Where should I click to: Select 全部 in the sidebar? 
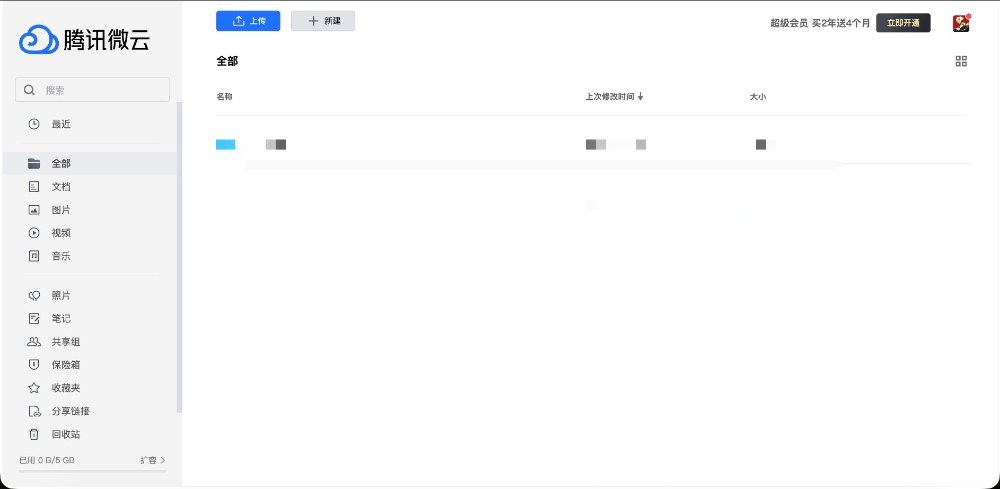89,164
